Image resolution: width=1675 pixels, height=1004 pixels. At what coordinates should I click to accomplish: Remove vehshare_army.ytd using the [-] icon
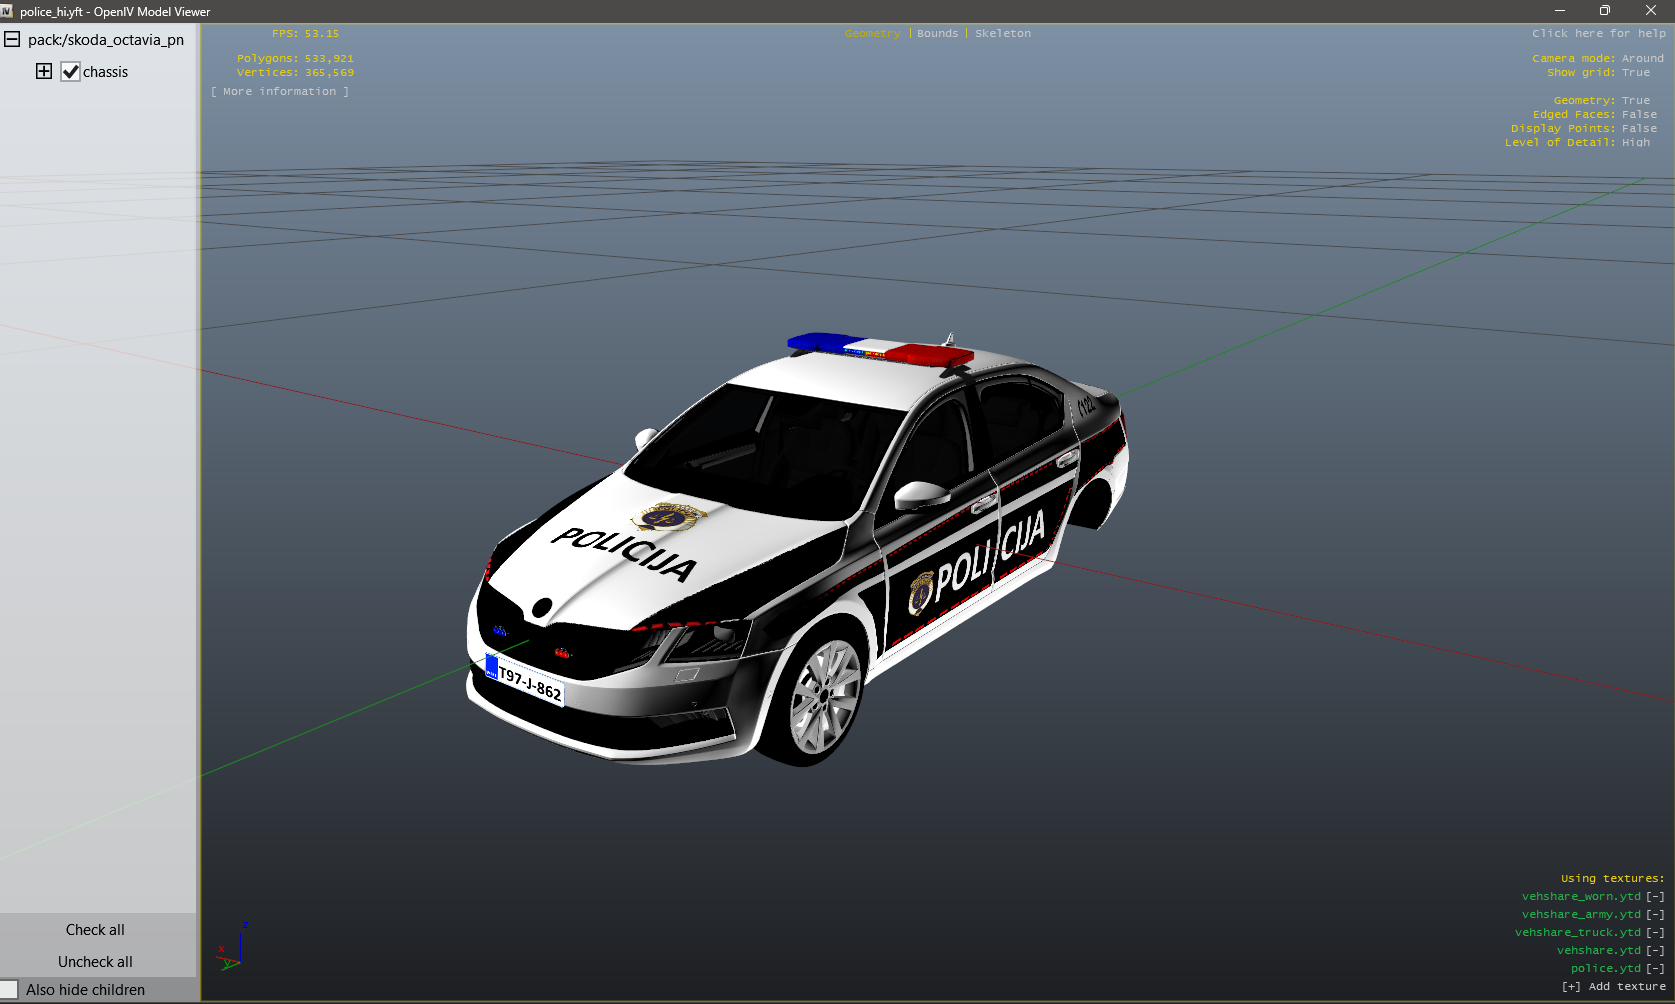1655,914
